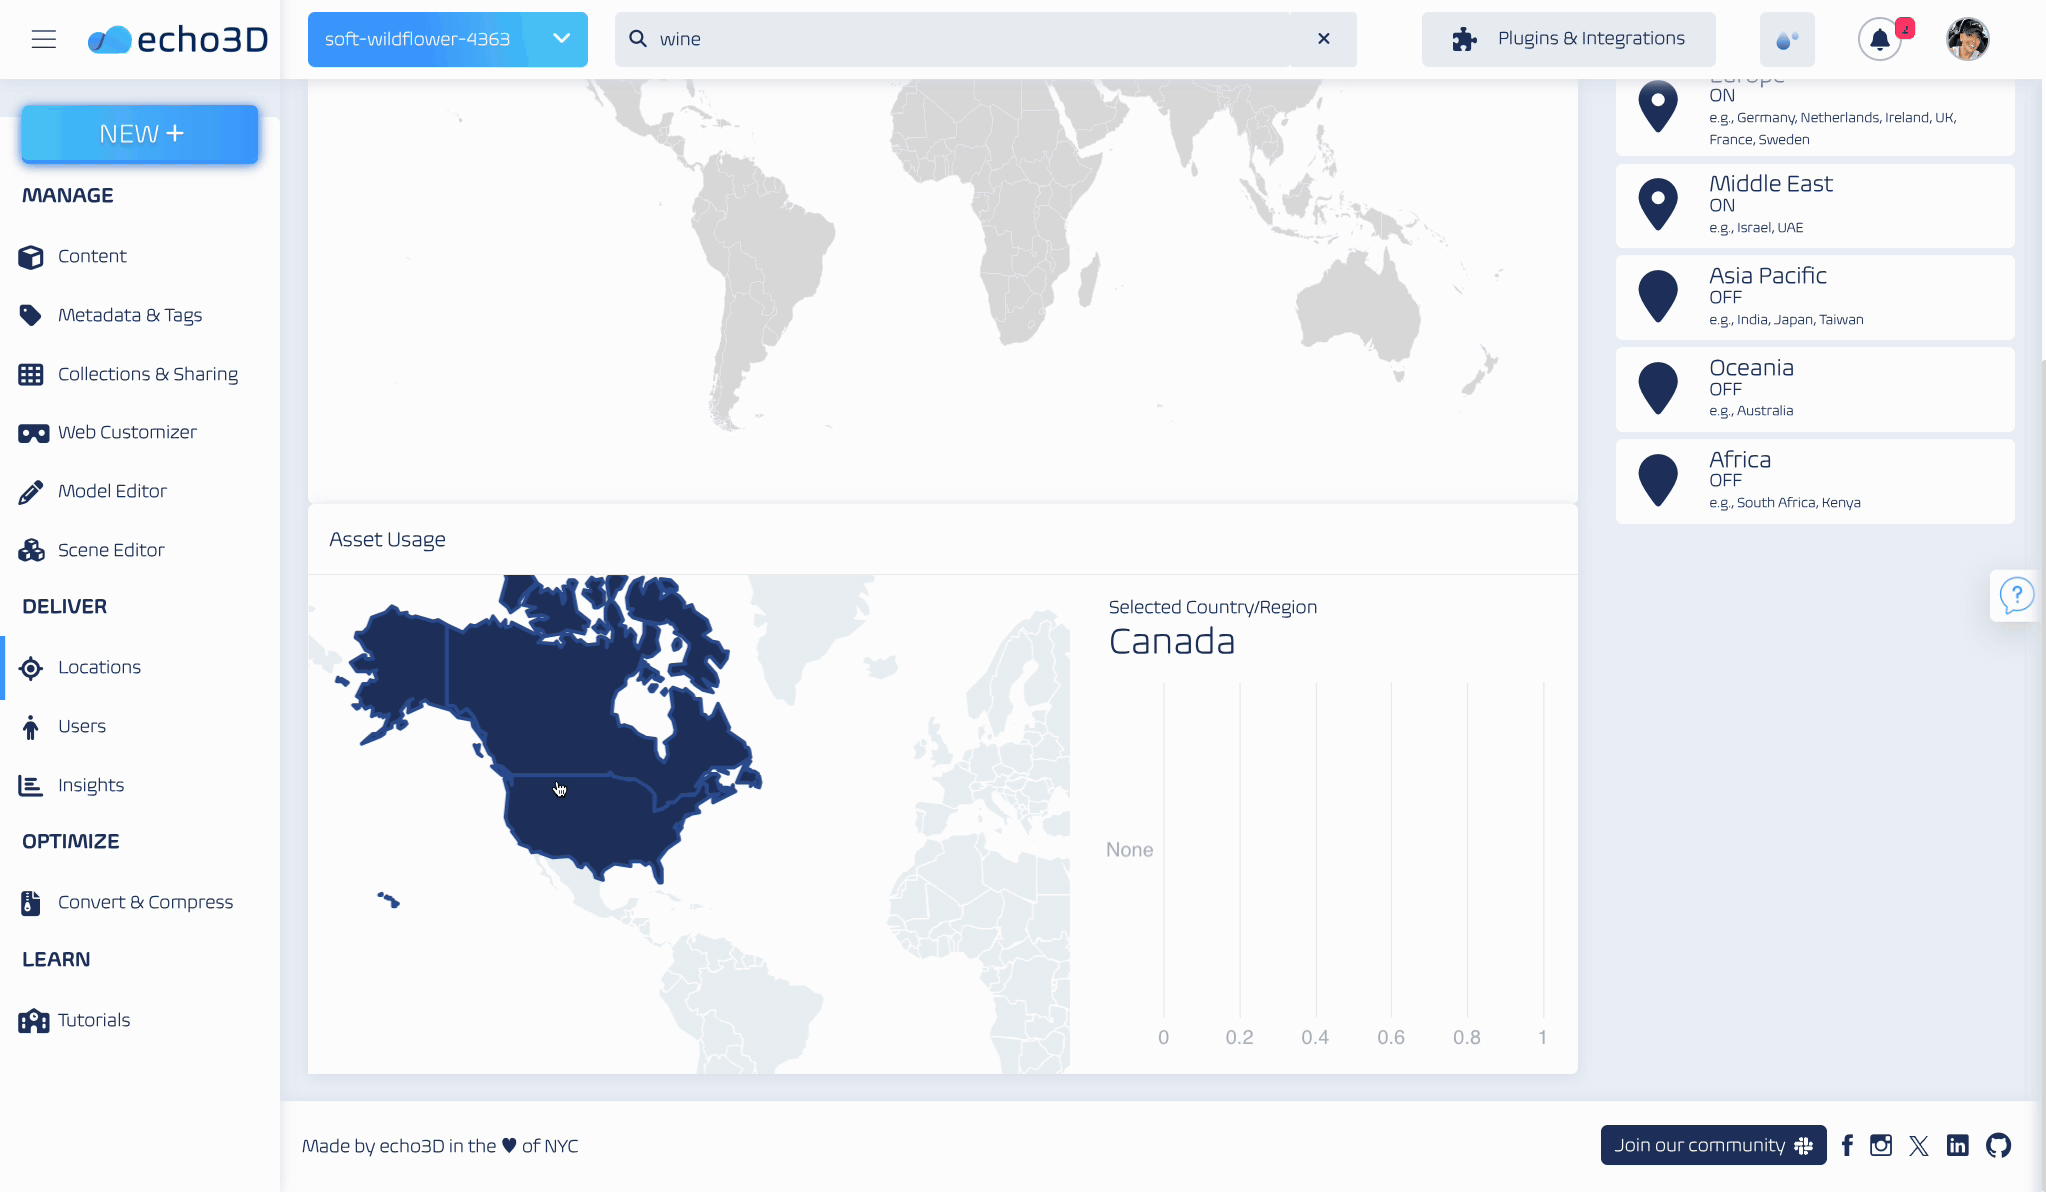Enable the Asia Pacific region

1657,296
